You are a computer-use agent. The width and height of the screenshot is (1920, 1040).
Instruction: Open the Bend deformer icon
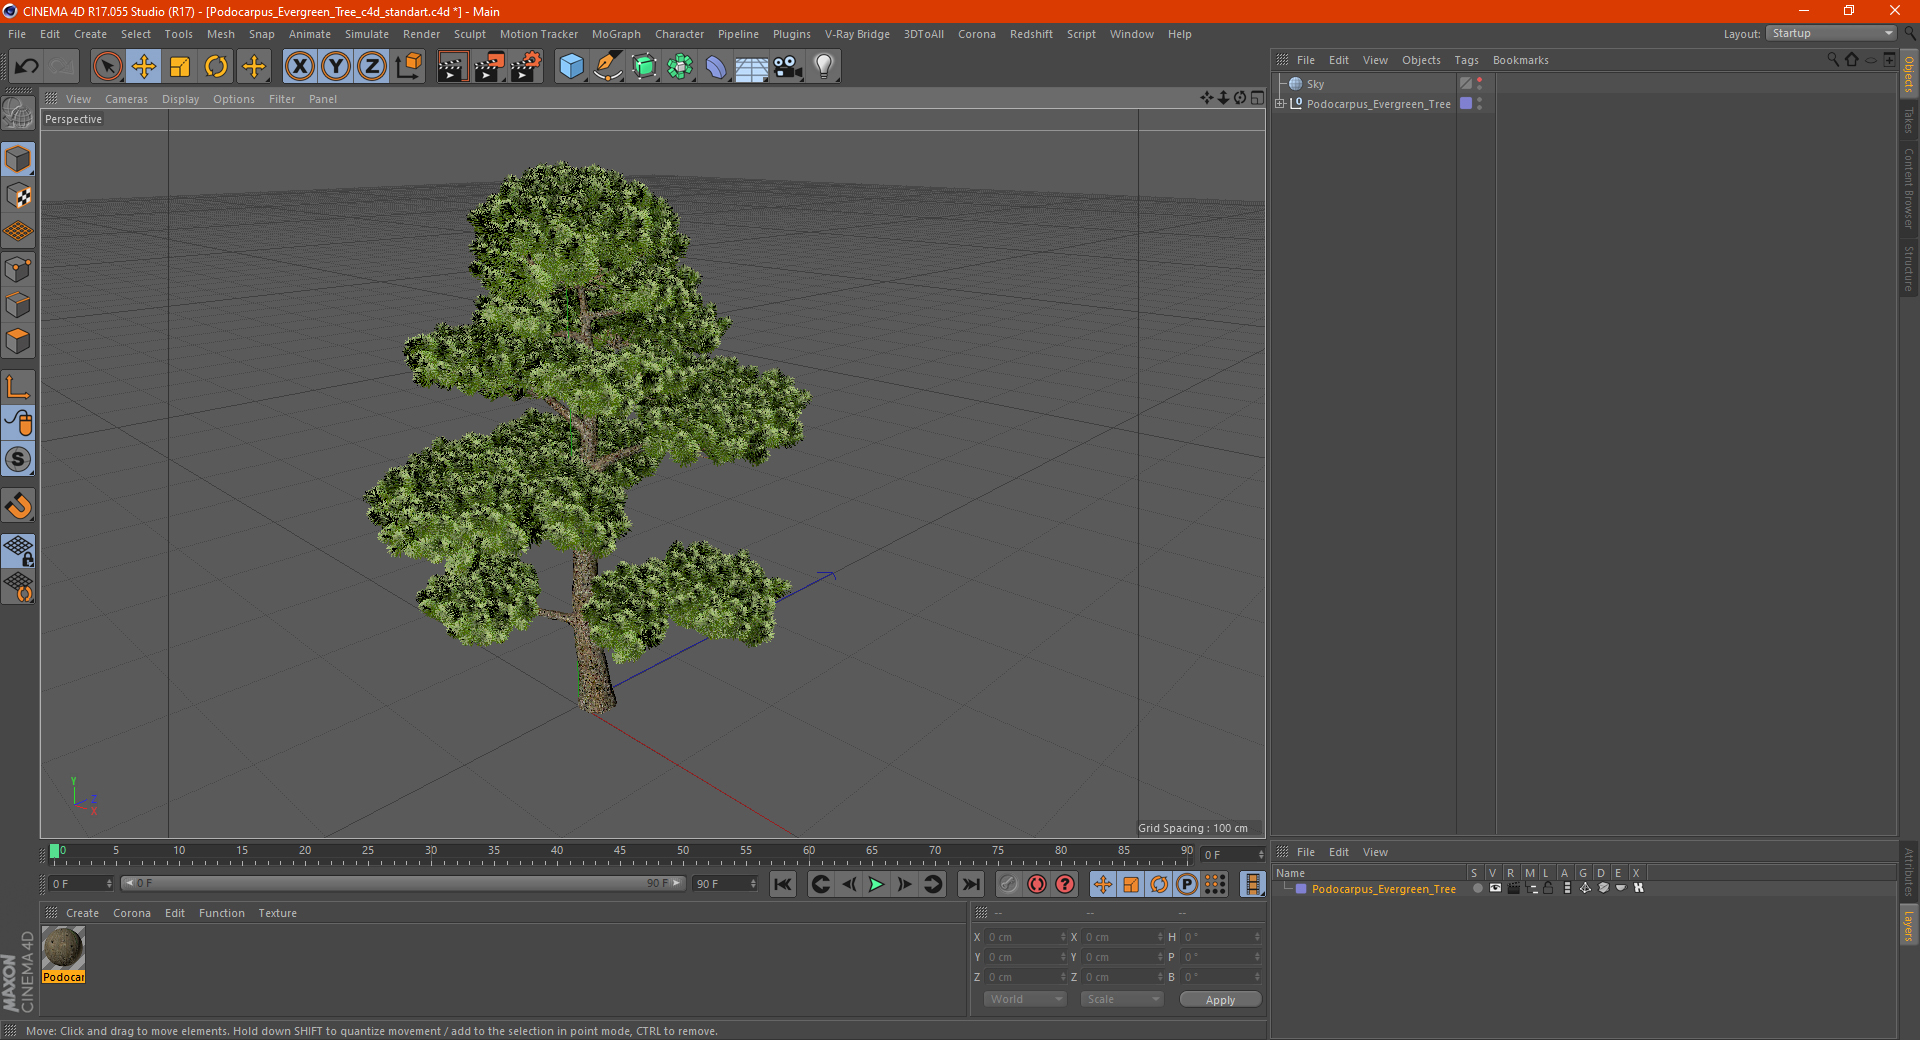click(716, 67)
